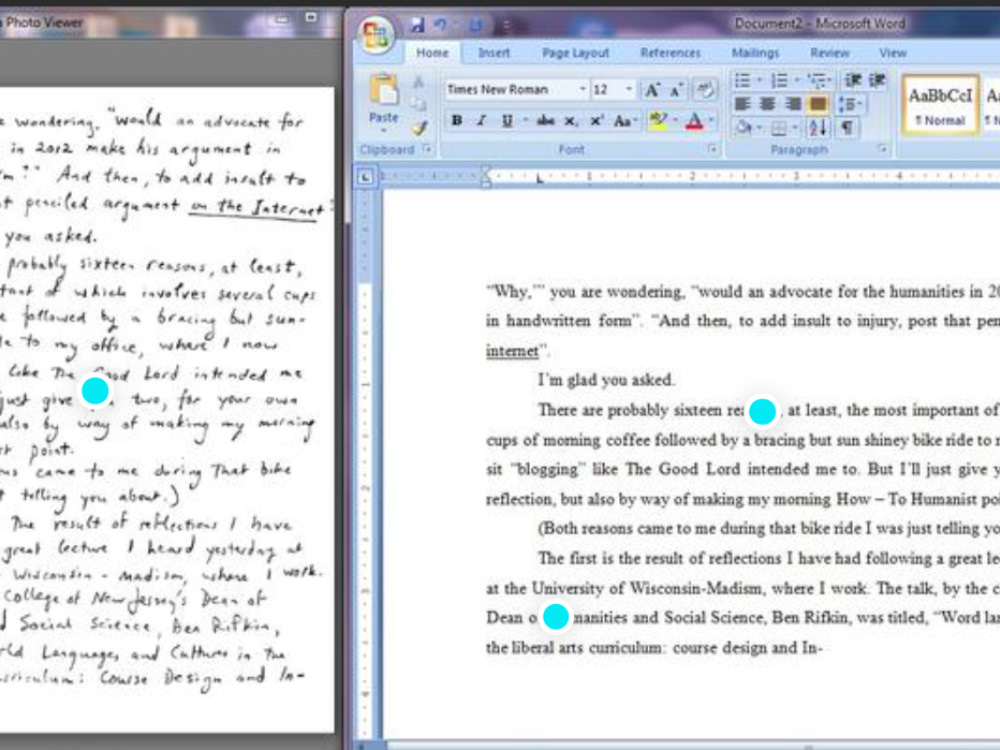Switch to the Home ribbon tab

click(432, 53)
